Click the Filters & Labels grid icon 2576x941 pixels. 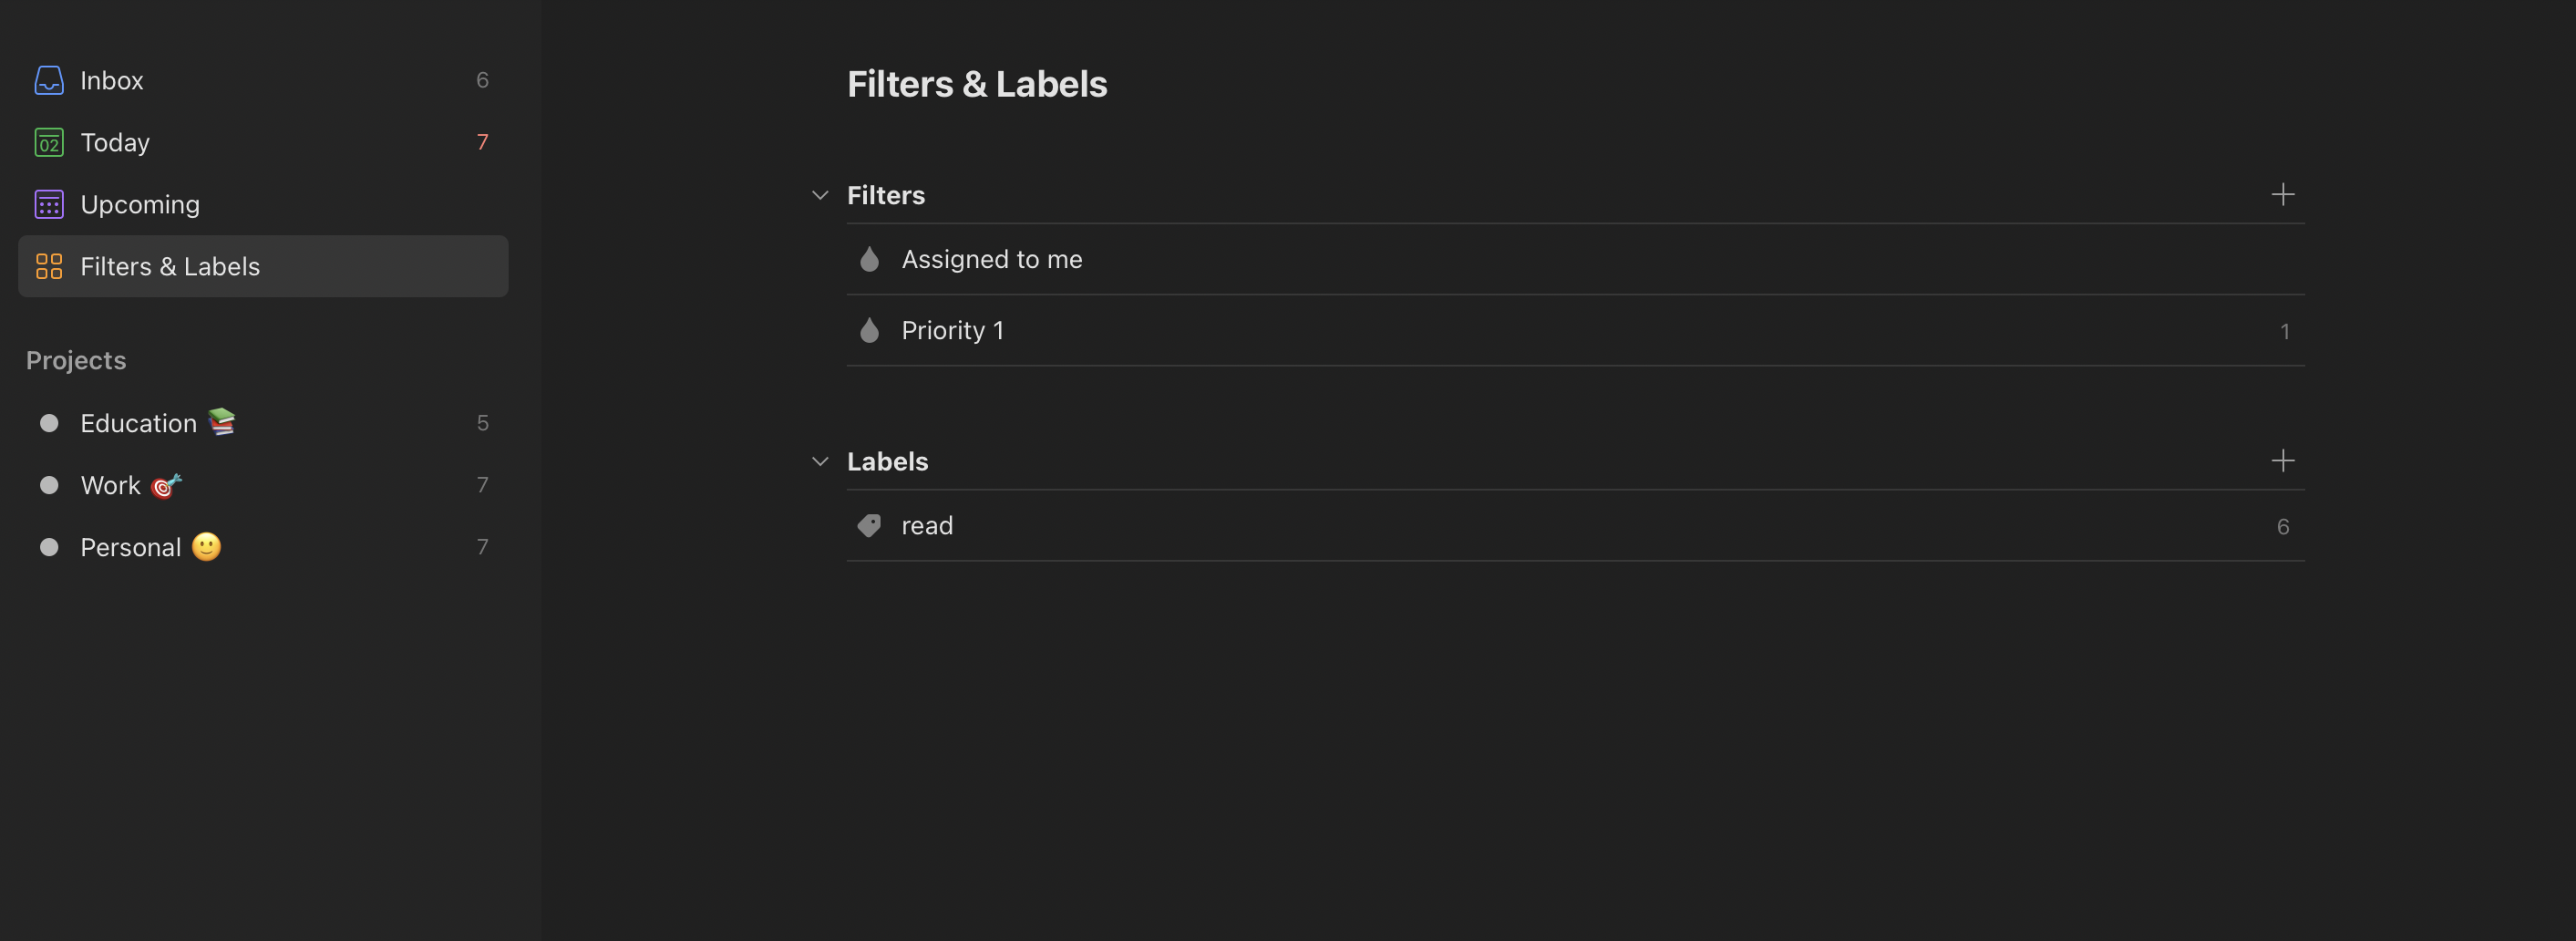pos(49,266)
